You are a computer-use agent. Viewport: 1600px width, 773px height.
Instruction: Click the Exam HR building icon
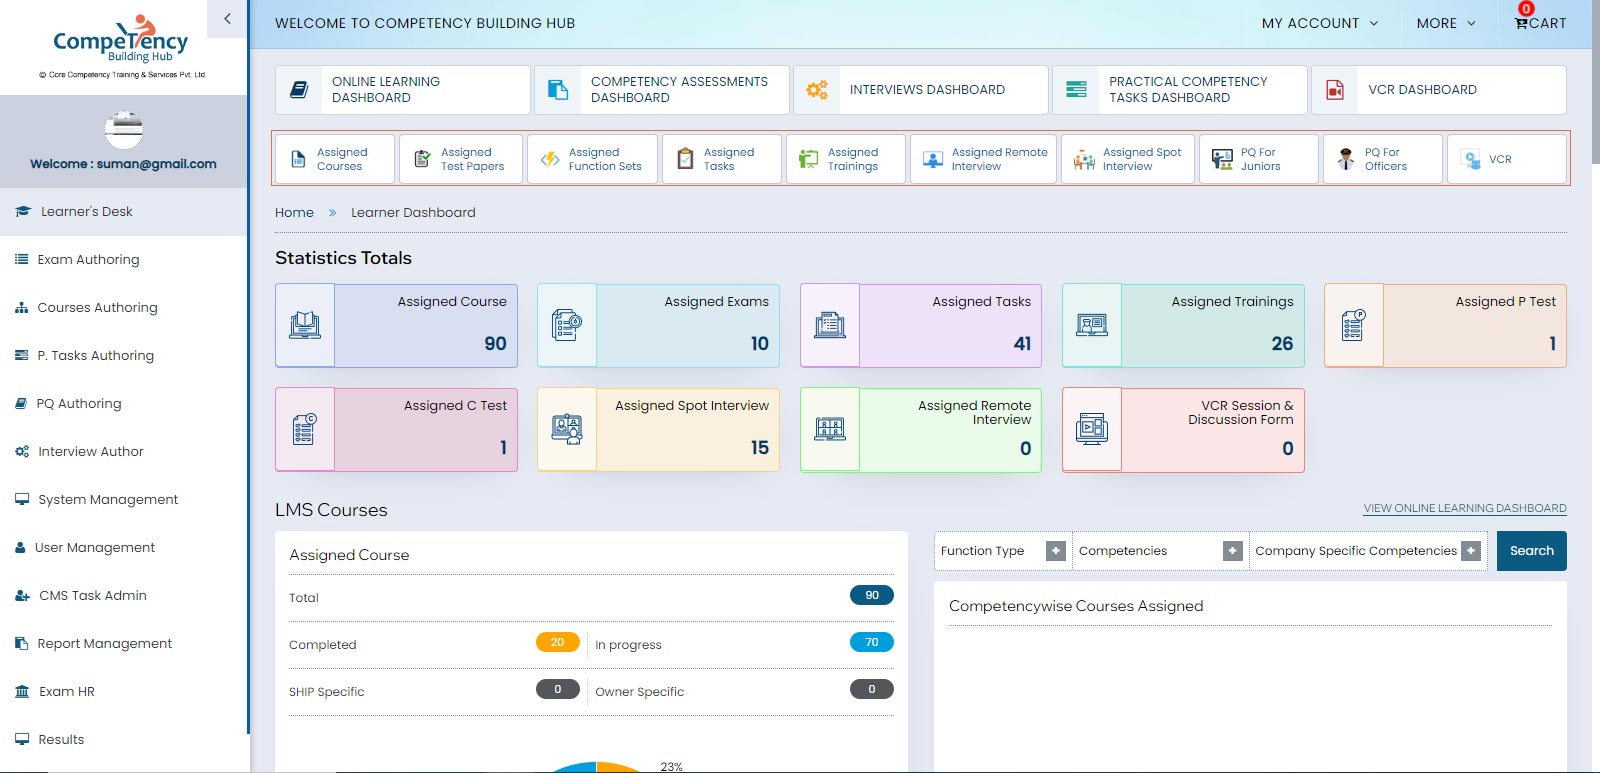coord(22,692)
